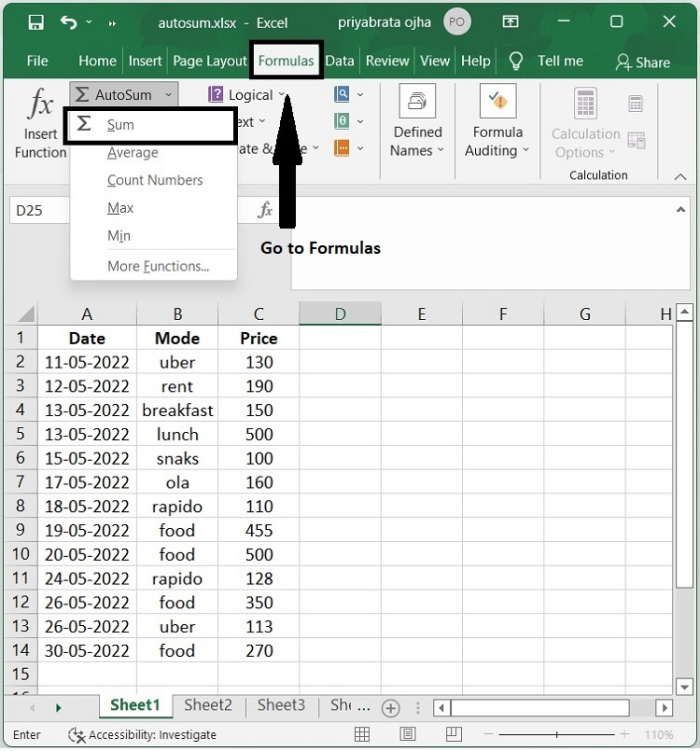The image size is (700, 751).
Task: Collapse the formula bar chevron
Action: 680,210
